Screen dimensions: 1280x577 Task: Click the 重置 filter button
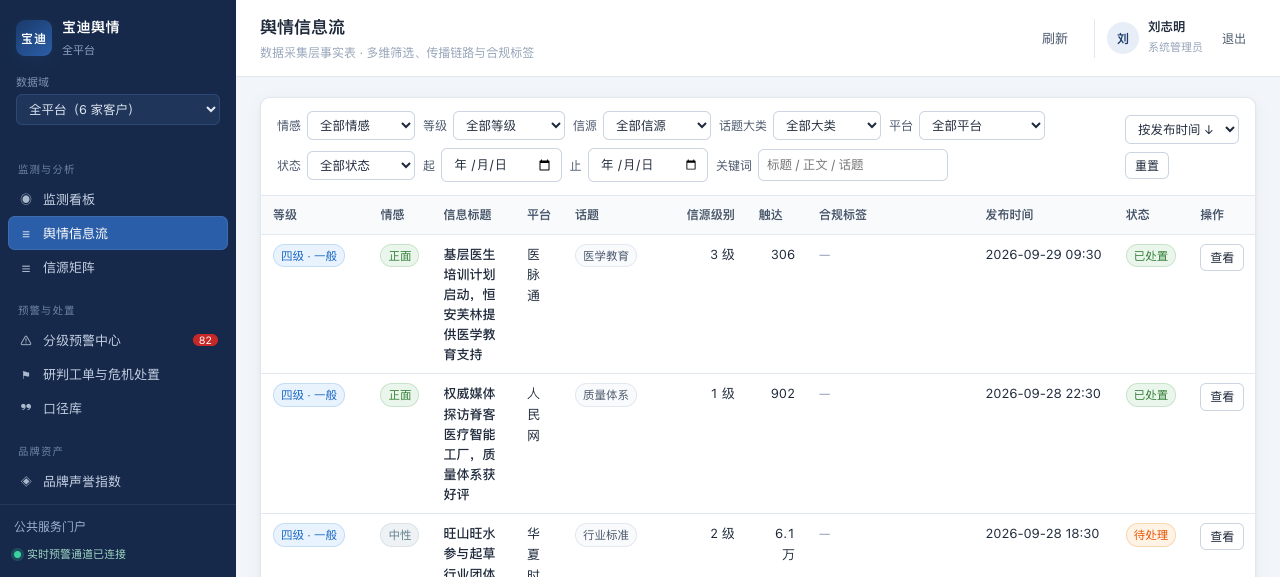tap(1147, 165)
